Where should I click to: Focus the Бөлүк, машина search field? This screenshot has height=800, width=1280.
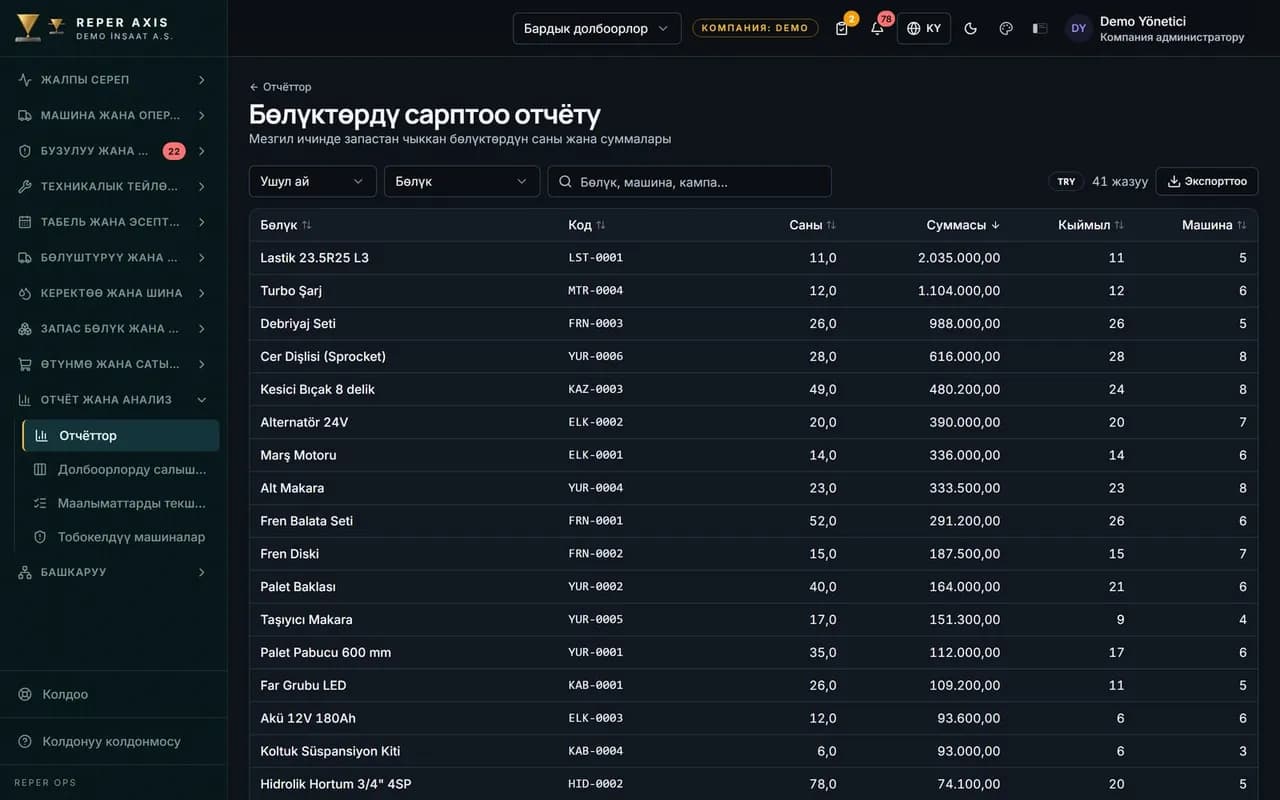(689, 181)
